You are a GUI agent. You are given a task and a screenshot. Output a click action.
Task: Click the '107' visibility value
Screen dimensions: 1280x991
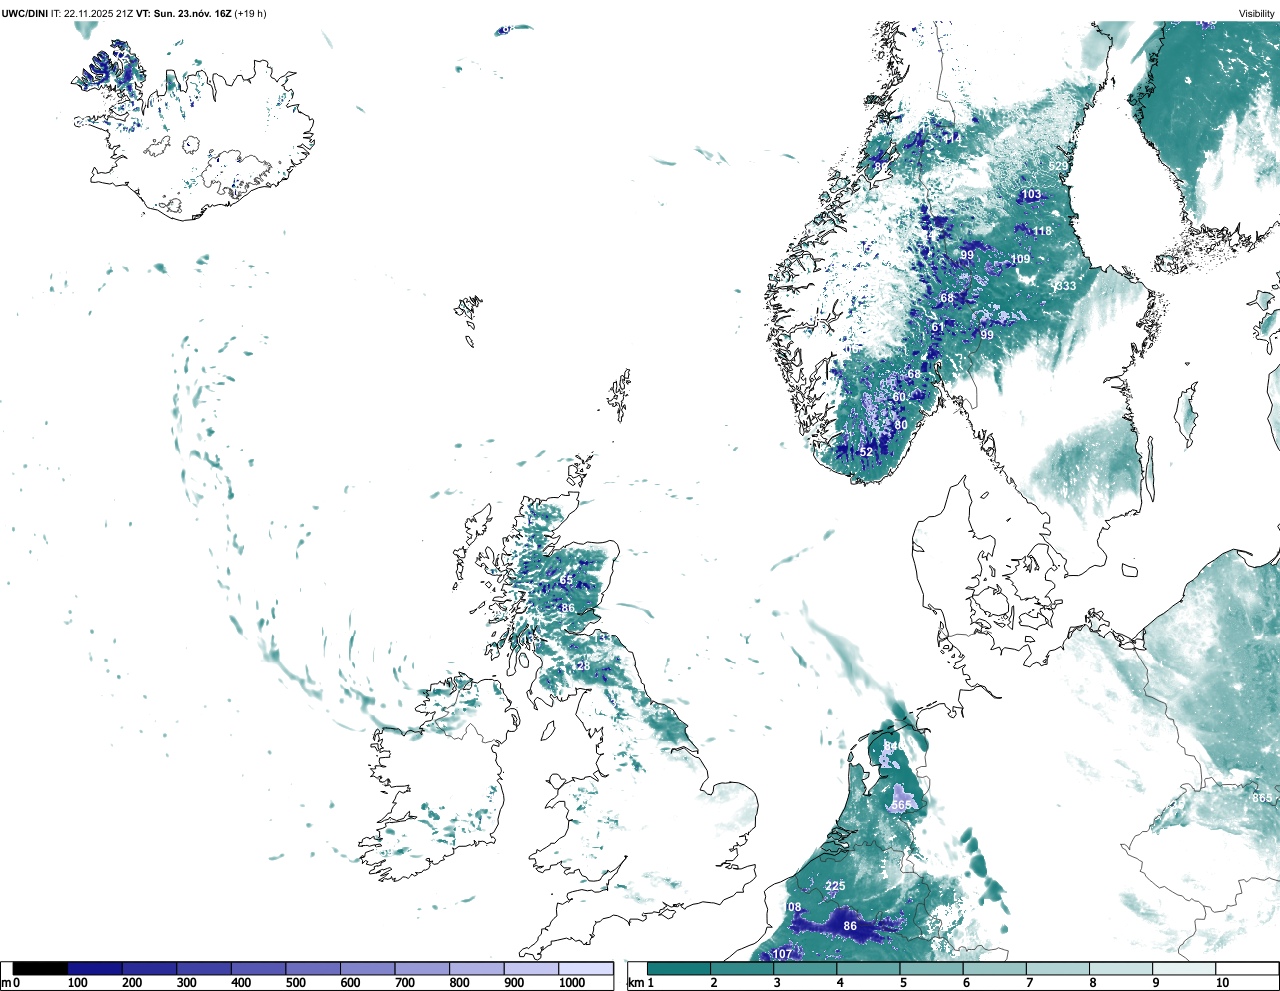click(x=782, y=954)
